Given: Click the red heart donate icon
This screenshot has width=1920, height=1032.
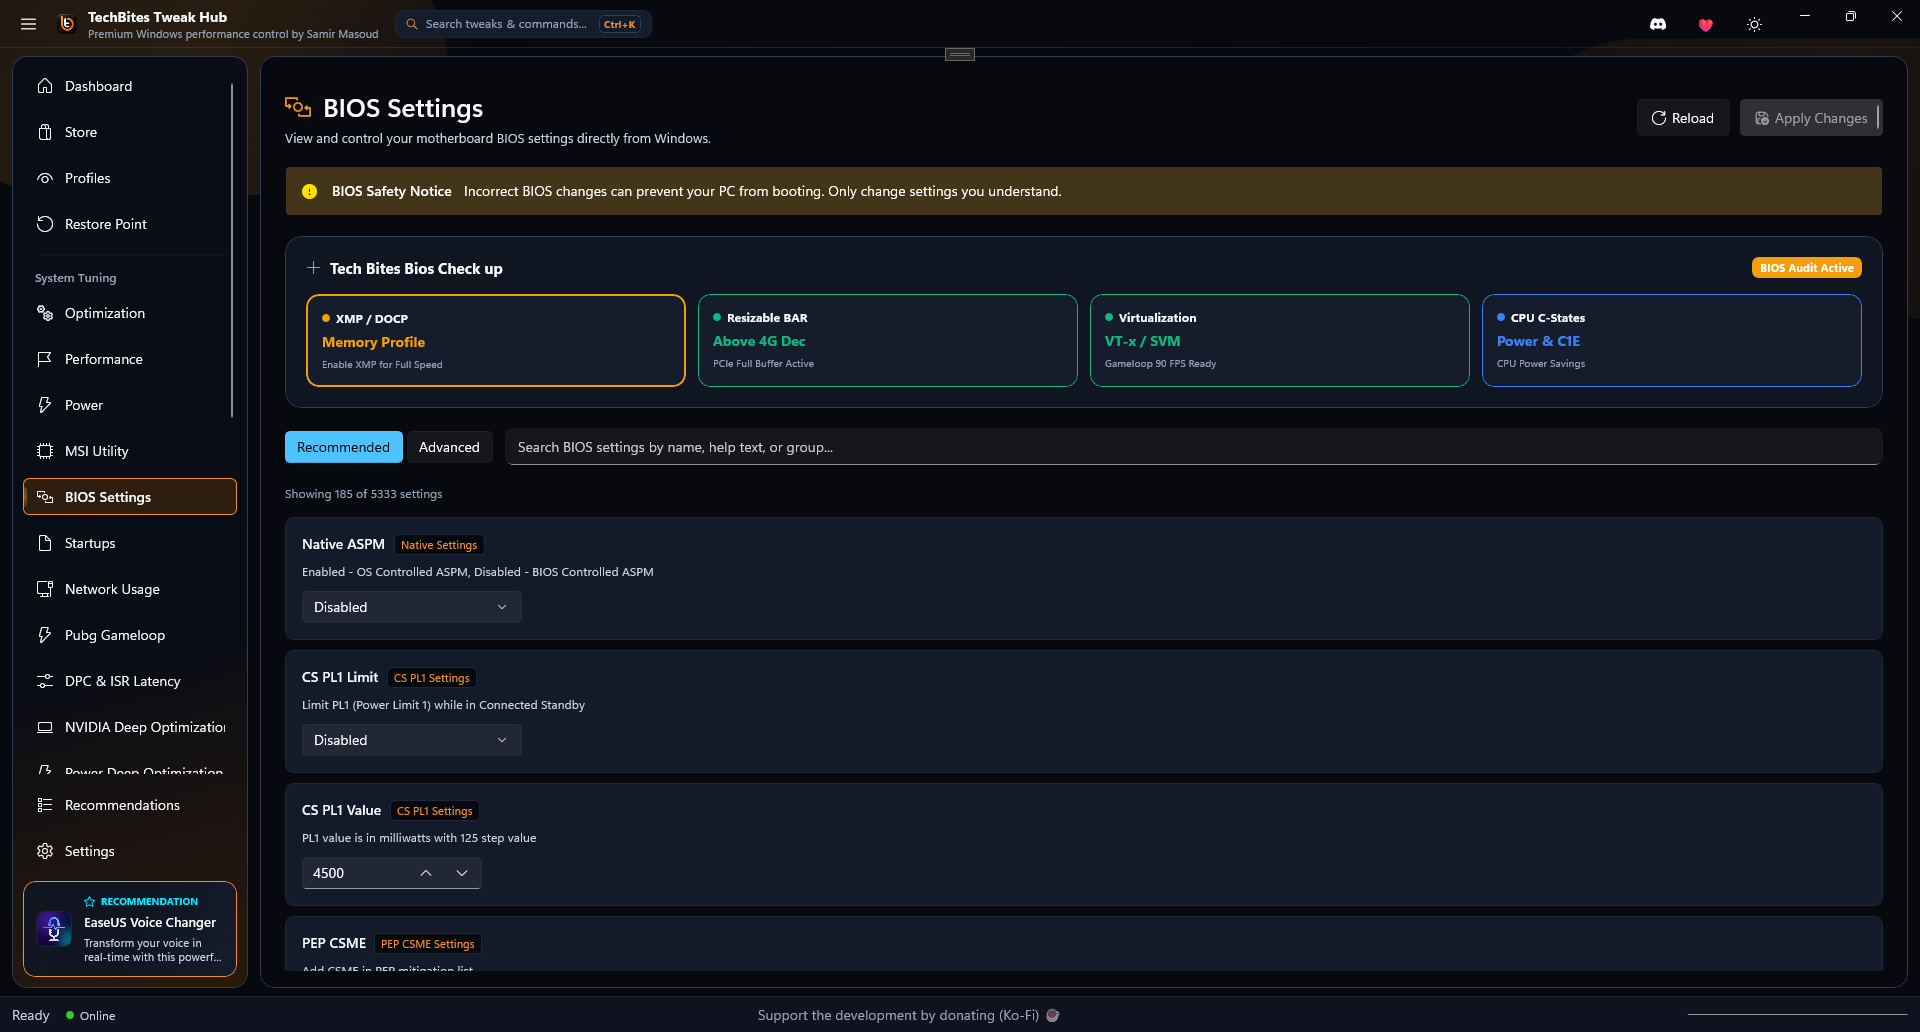Looking at the screenshot, I should click(1706, 25).
